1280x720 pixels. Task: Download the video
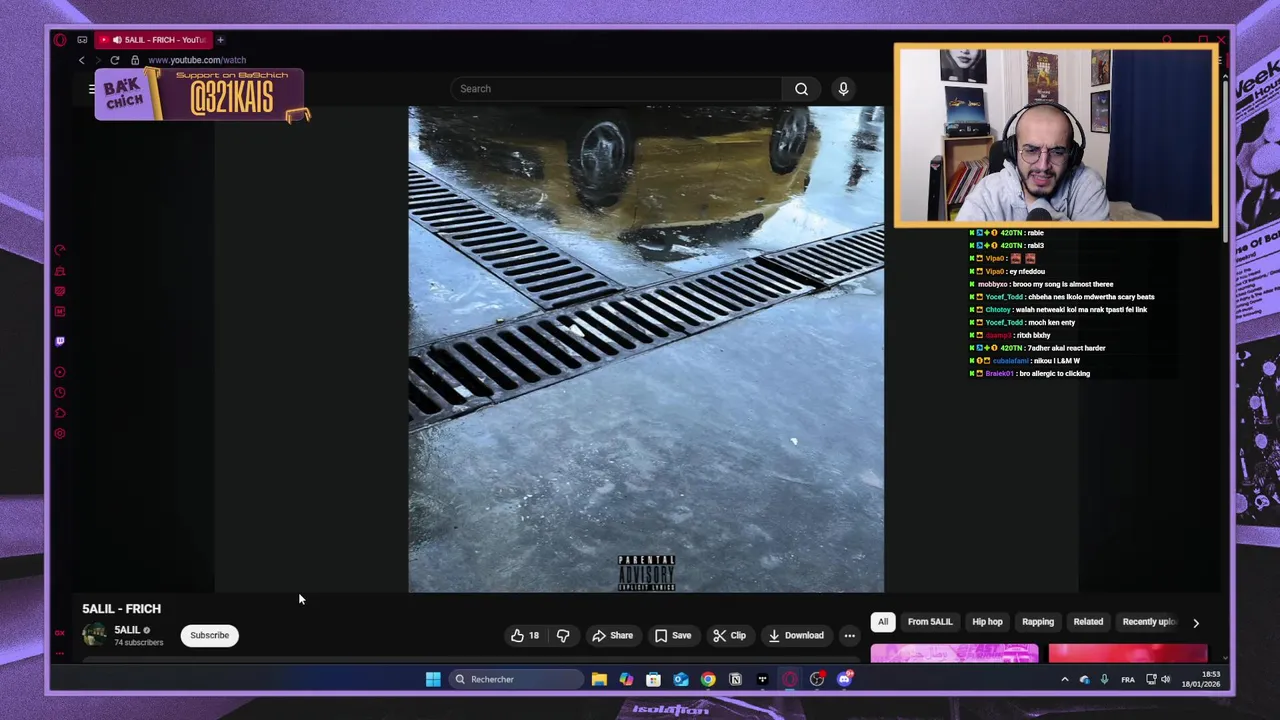(796, 635)
